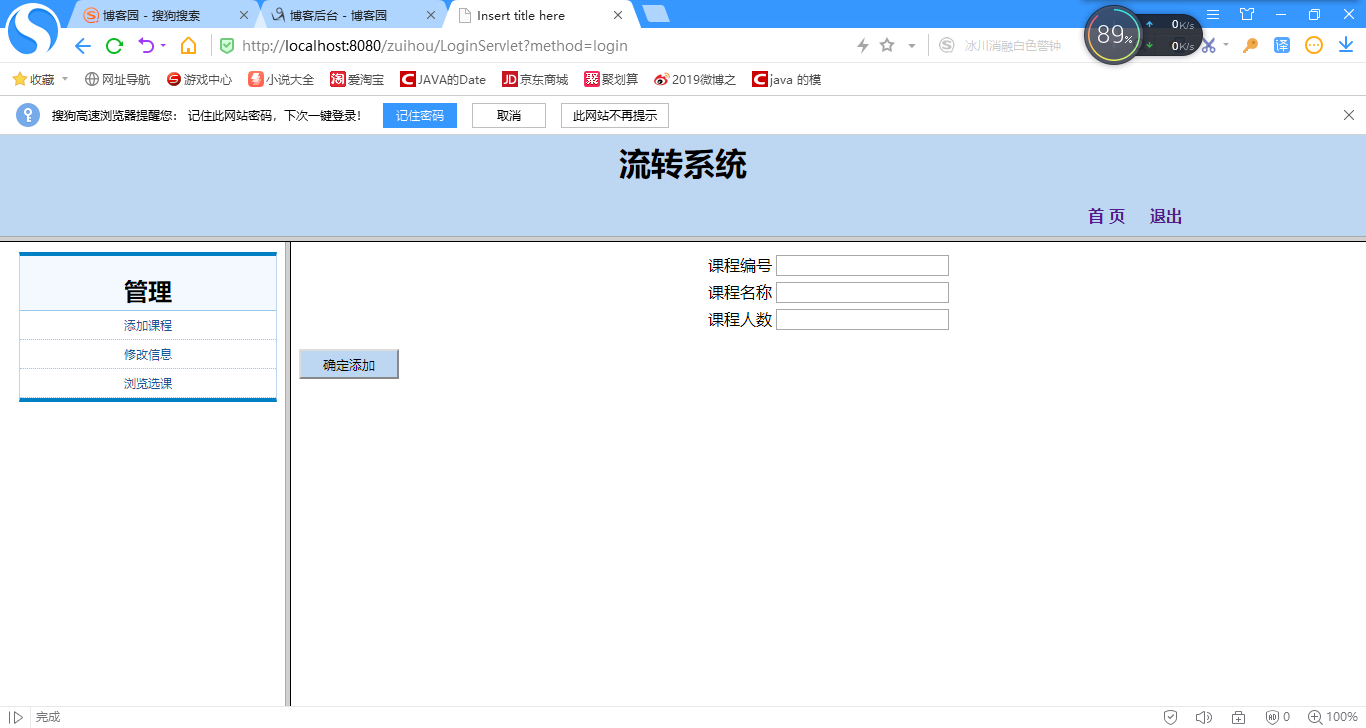Open a new tab button
The width and height of the screenshot is (1366, 728).
(656, 14)
